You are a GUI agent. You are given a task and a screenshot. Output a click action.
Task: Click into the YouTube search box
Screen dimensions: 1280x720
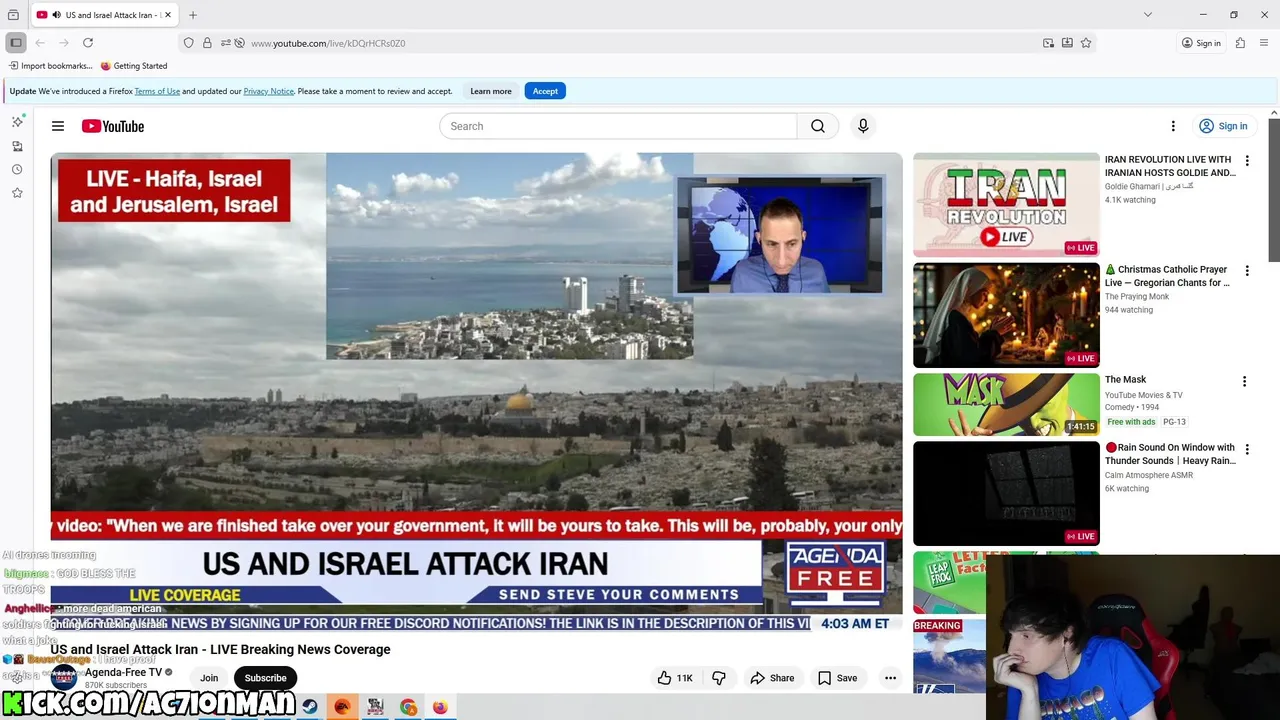click(x=618, y=126)
